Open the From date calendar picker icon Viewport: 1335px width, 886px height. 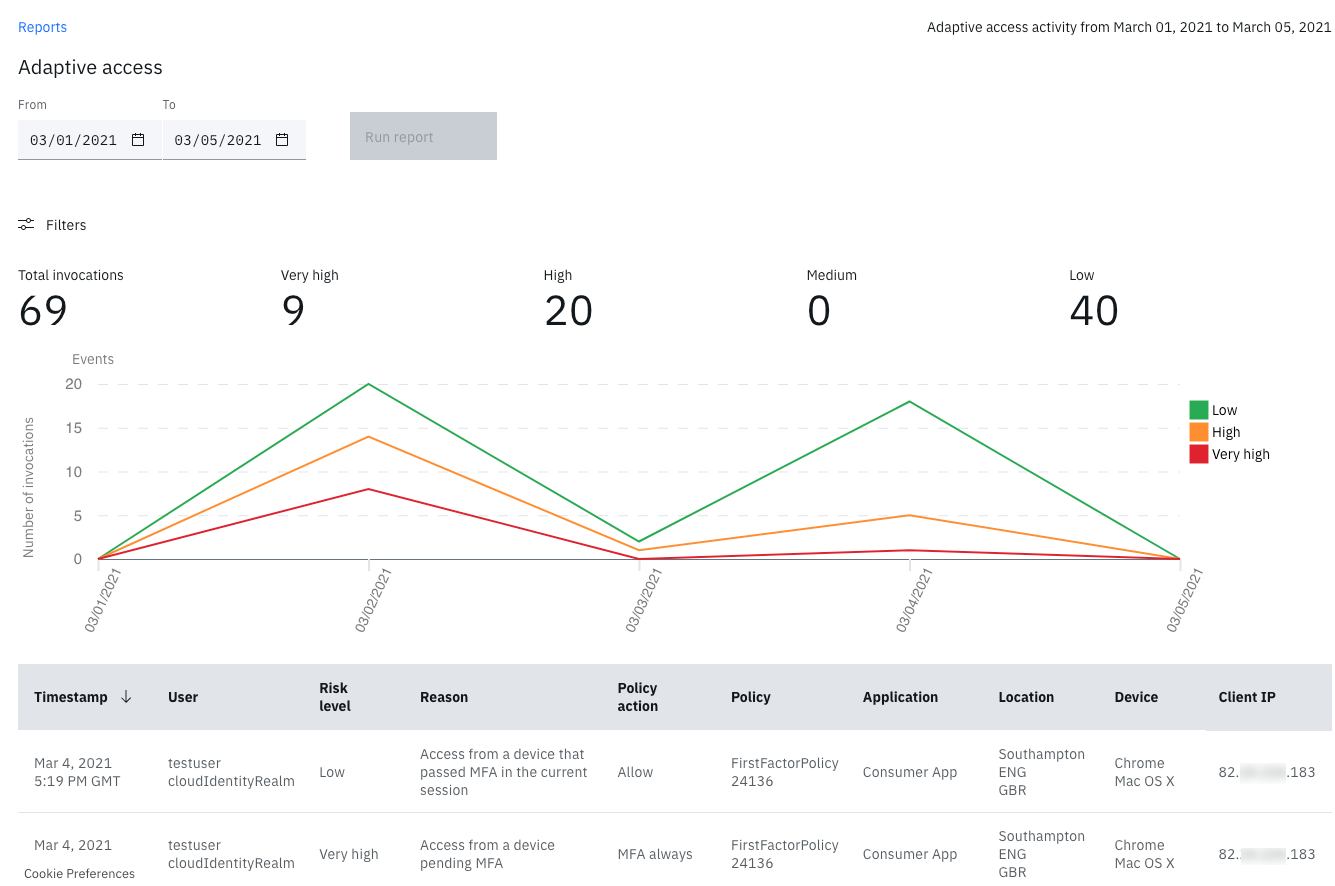tap(139, 140)
